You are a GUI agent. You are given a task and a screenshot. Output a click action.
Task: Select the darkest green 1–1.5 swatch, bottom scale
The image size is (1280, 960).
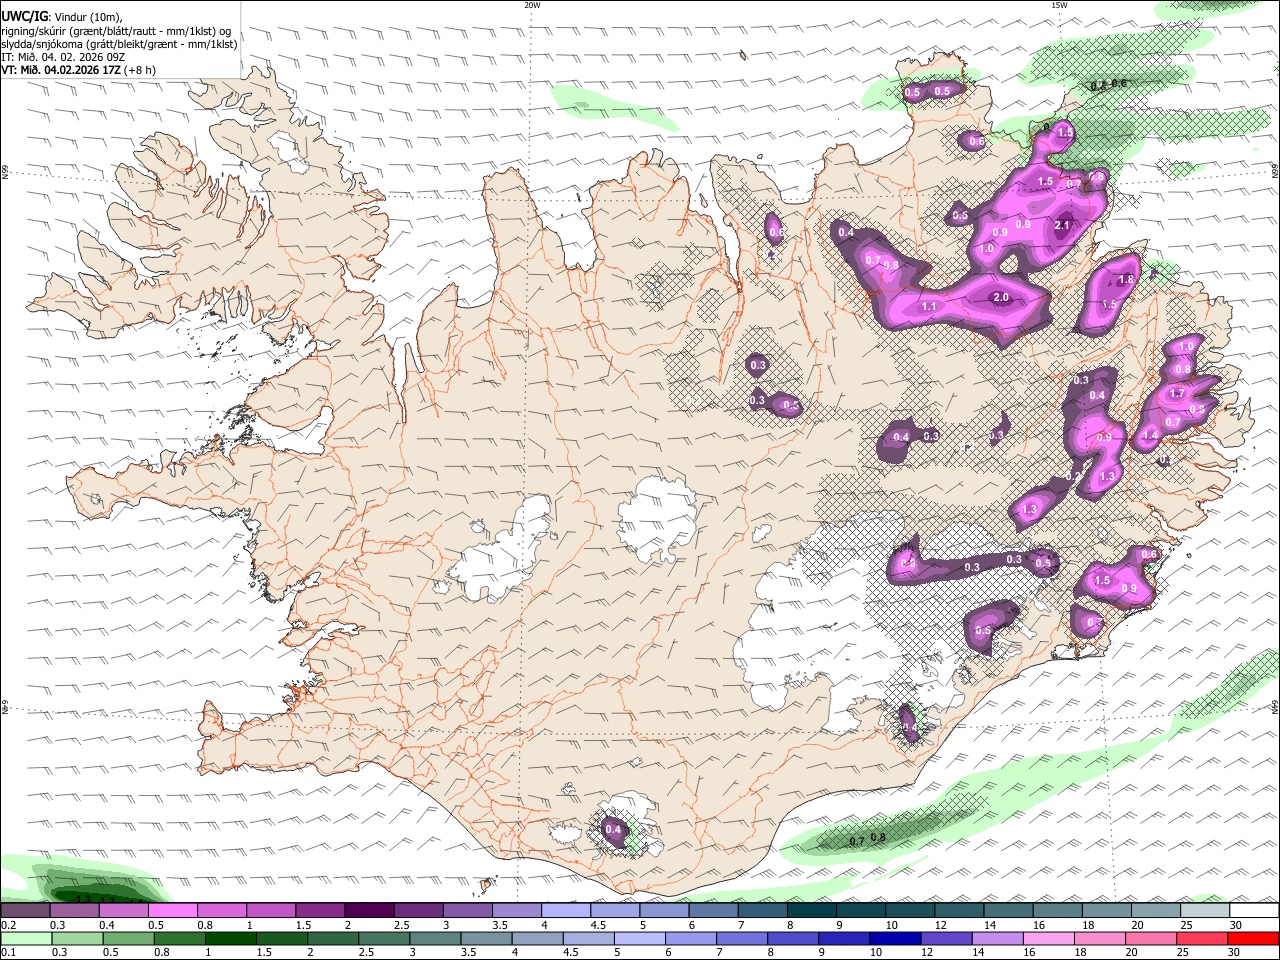pyautogui.click(x=229, y=939)
